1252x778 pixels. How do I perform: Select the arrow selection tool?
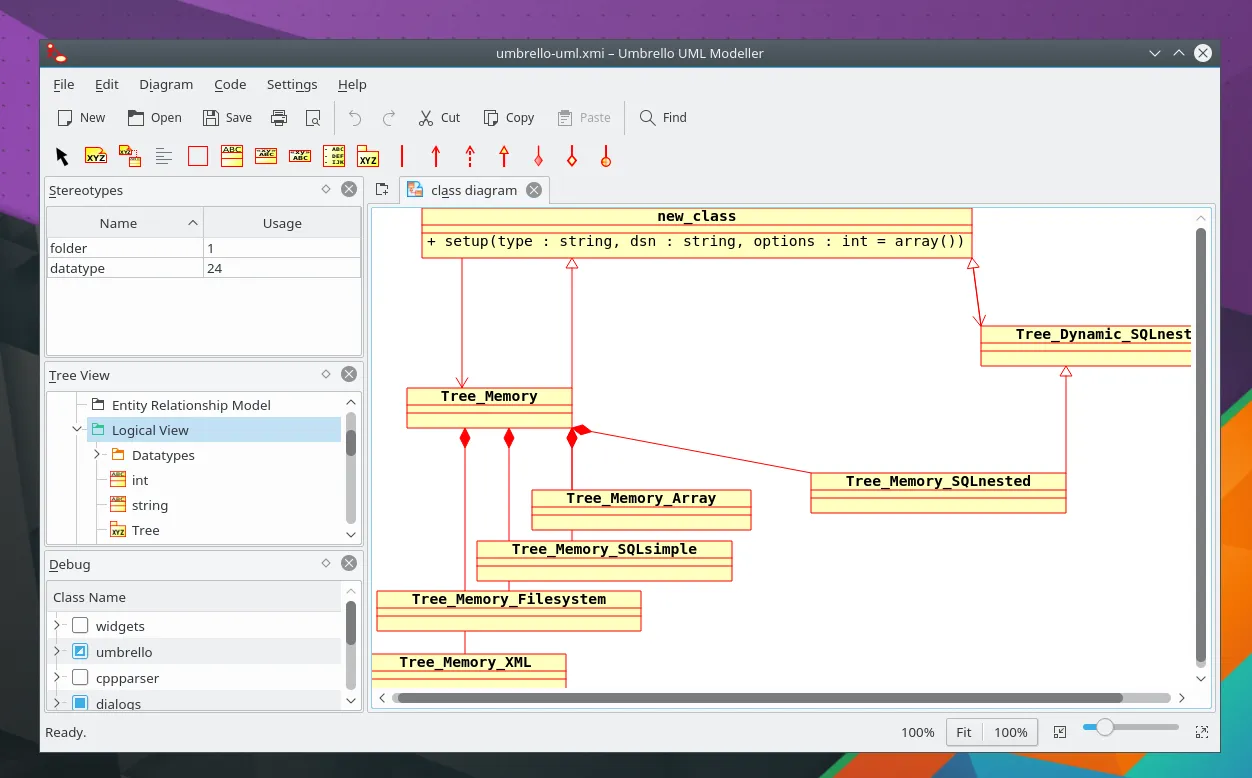(x=61, y=156)
